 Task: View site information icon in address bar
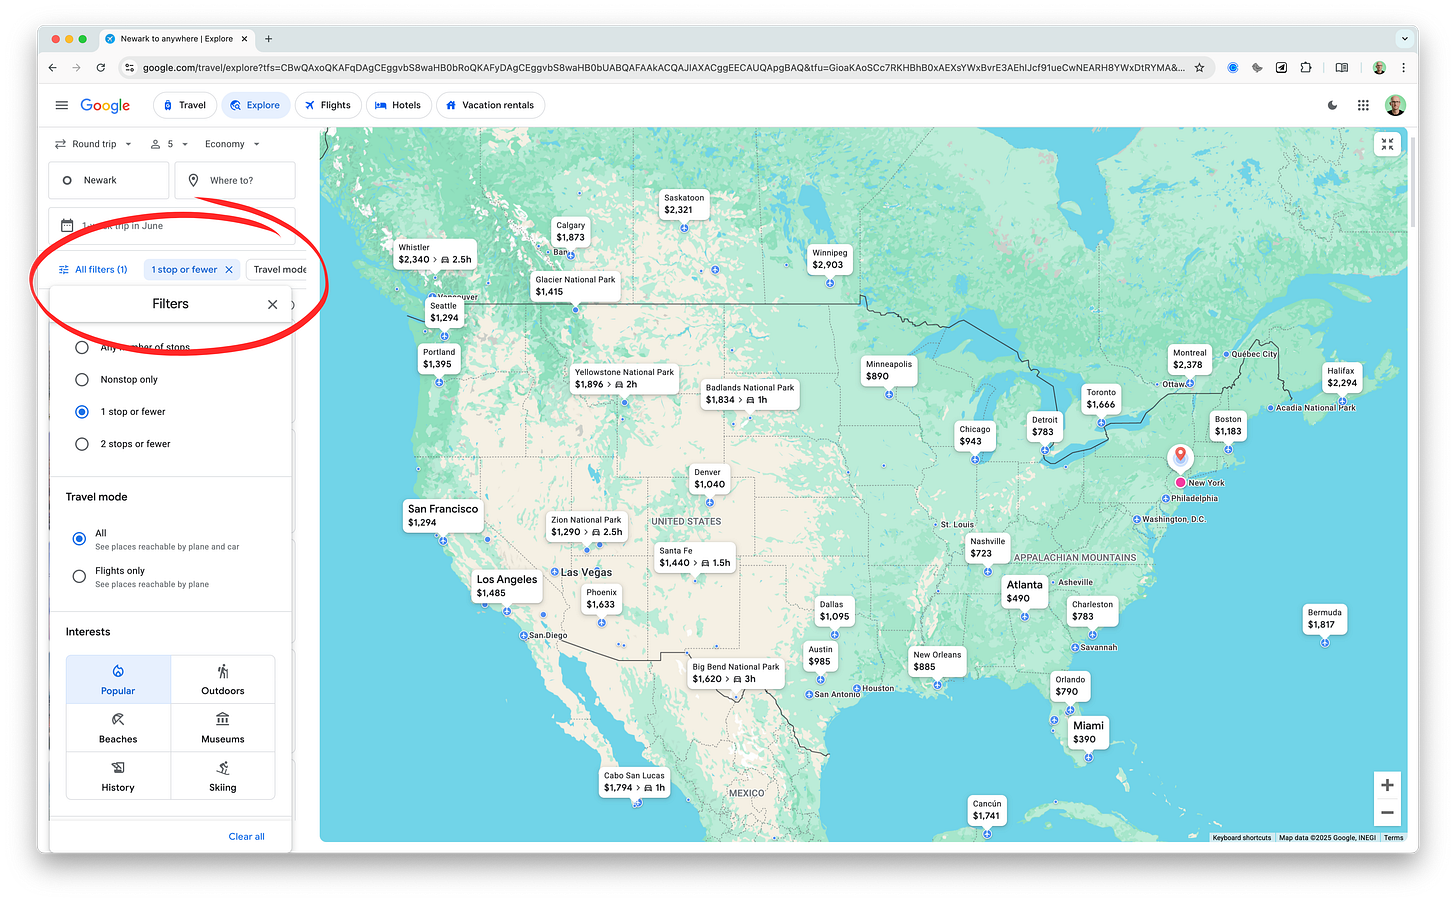[x=129, y=68]
